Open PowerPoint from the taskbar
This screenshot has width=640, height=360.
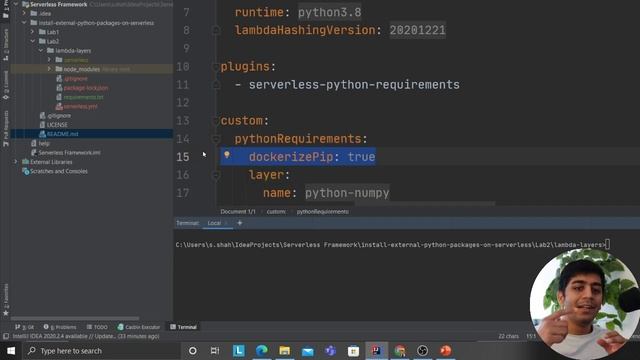coord(445,351)
